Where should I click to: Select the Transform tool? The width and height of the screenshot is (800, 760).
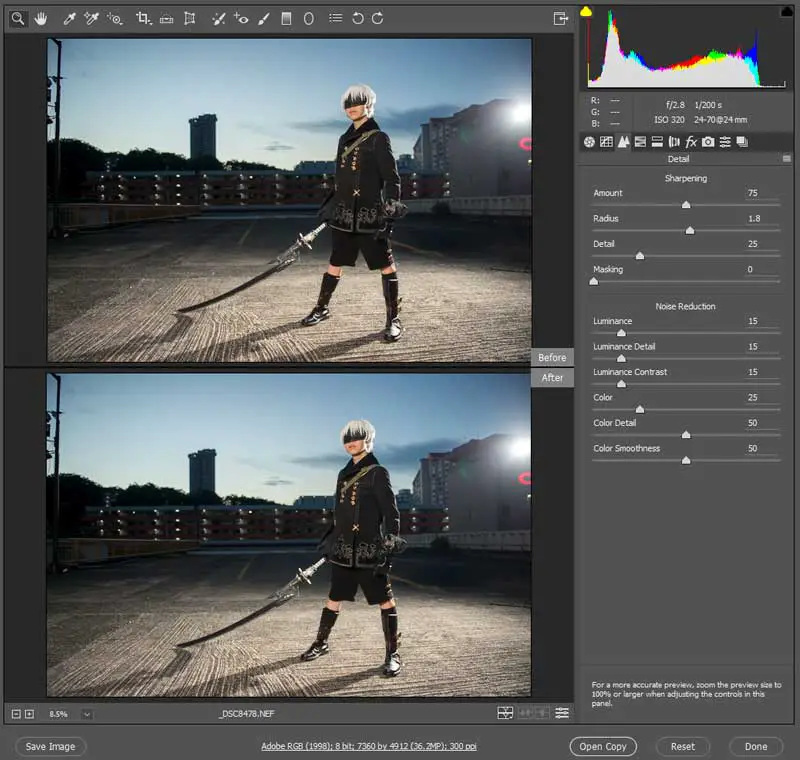click(189, 19)
